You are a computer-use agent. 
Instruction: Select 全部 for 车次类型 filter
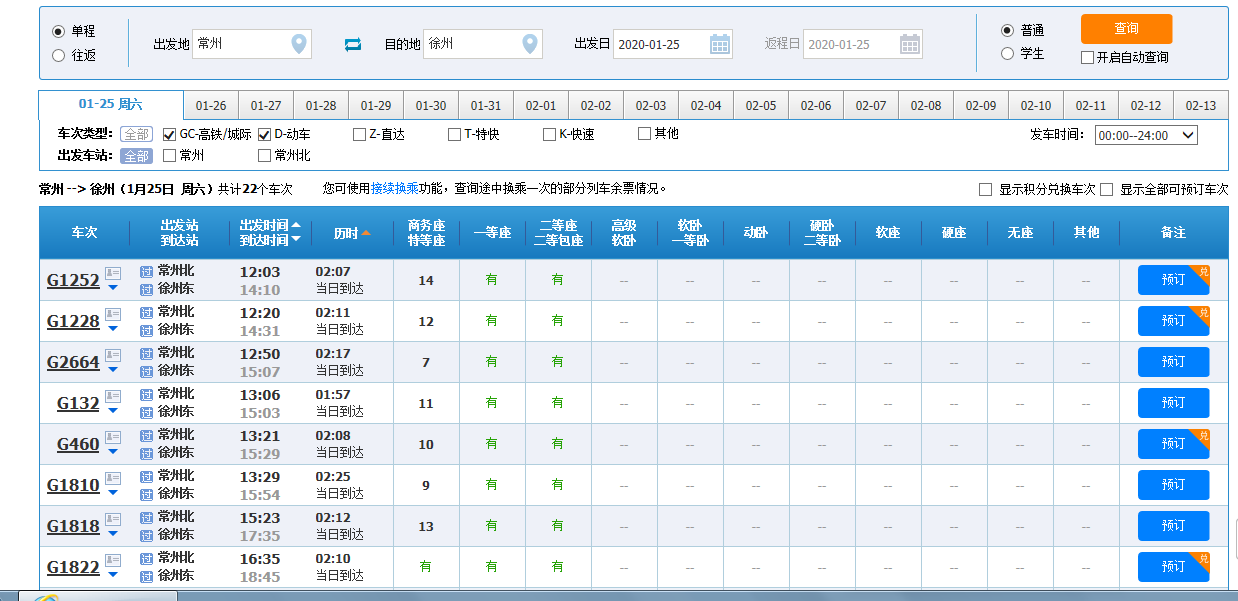tap(136, 134)
